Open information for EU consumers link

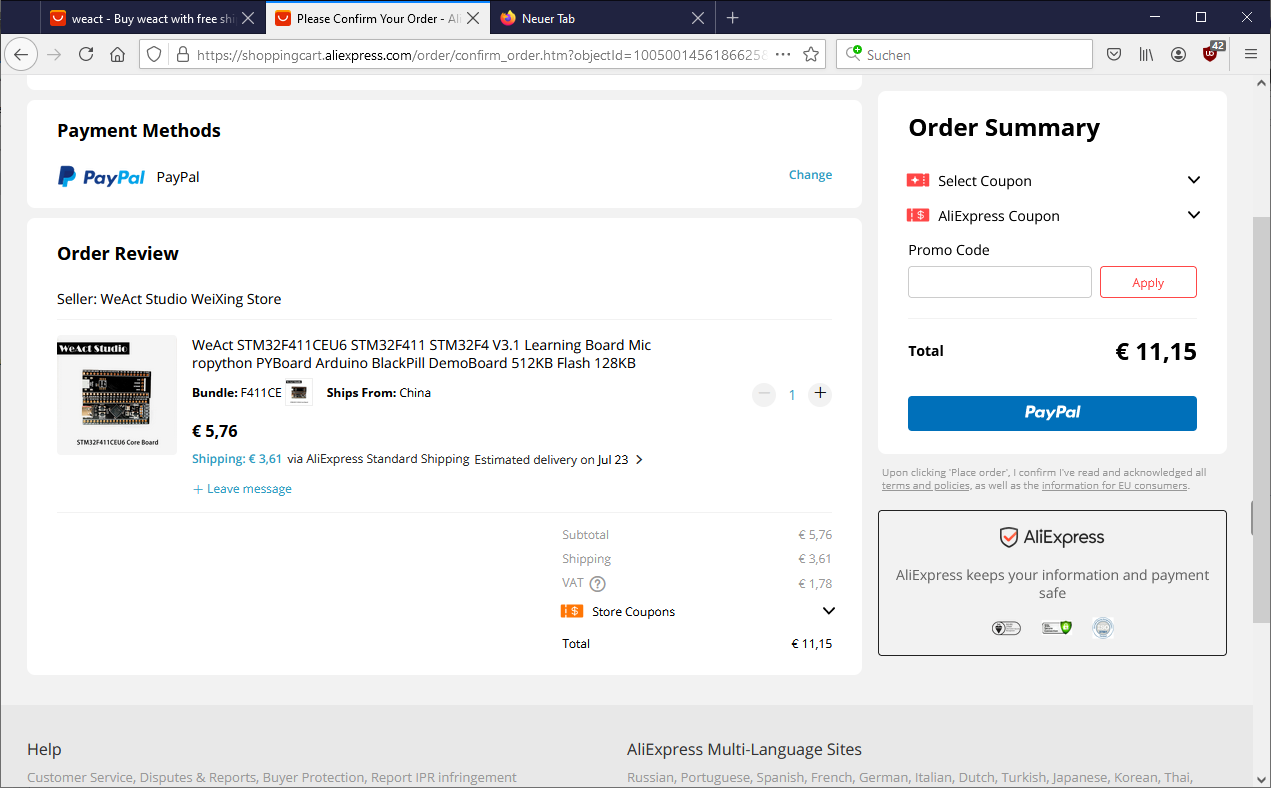pos(1114,486)
